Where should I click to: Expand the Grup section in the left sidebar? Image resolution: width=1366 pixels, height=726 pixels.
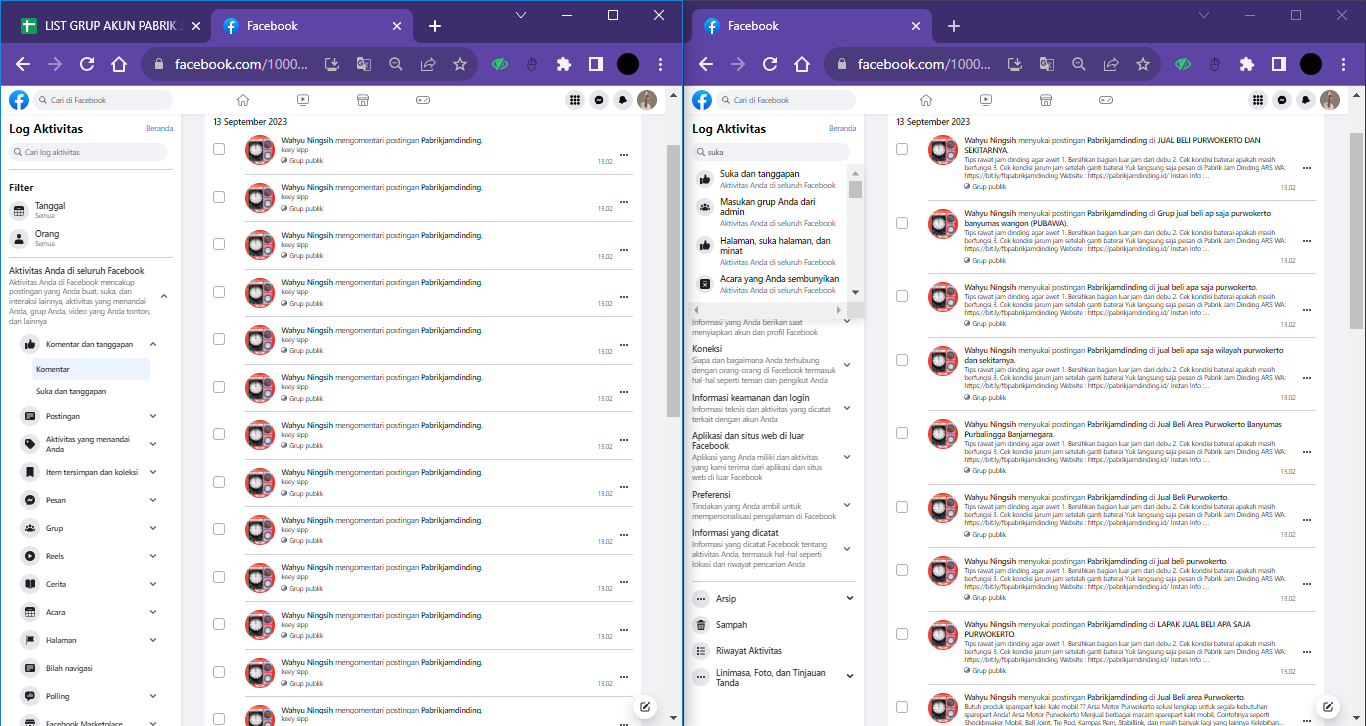click(153, 528)
